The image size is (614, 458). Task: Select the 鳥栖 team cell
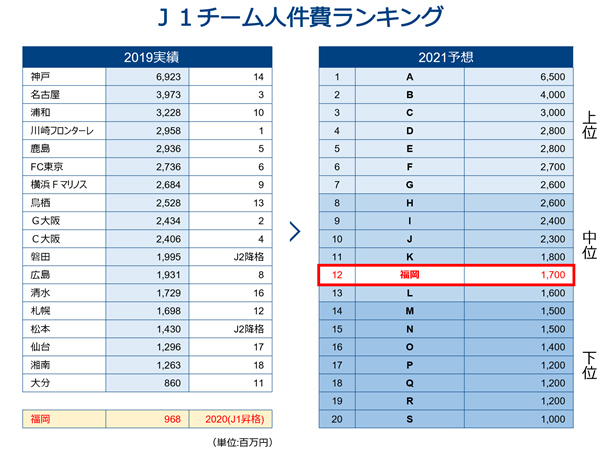tap(64, 203)
